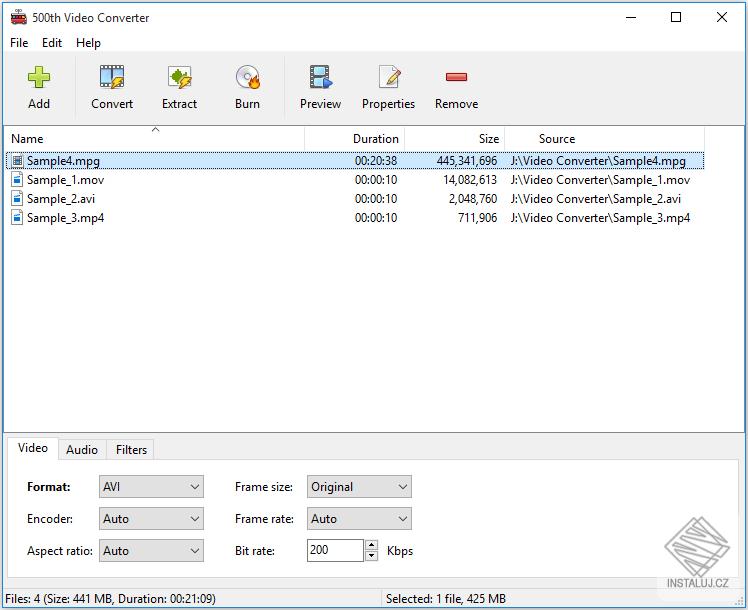
Task: Click the 445,341,696 size cell
Action: [x=467, y=161]
